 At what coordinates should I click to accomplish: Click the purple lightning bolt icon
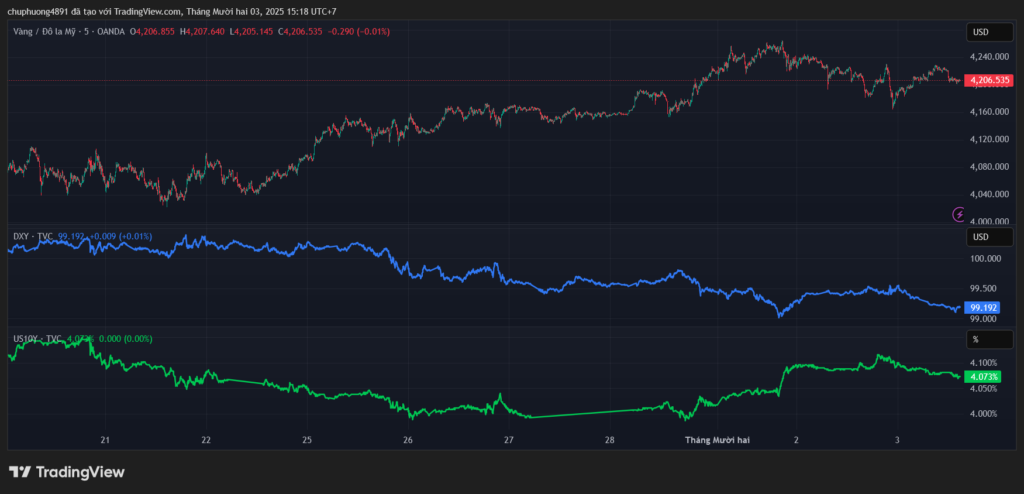959,213
